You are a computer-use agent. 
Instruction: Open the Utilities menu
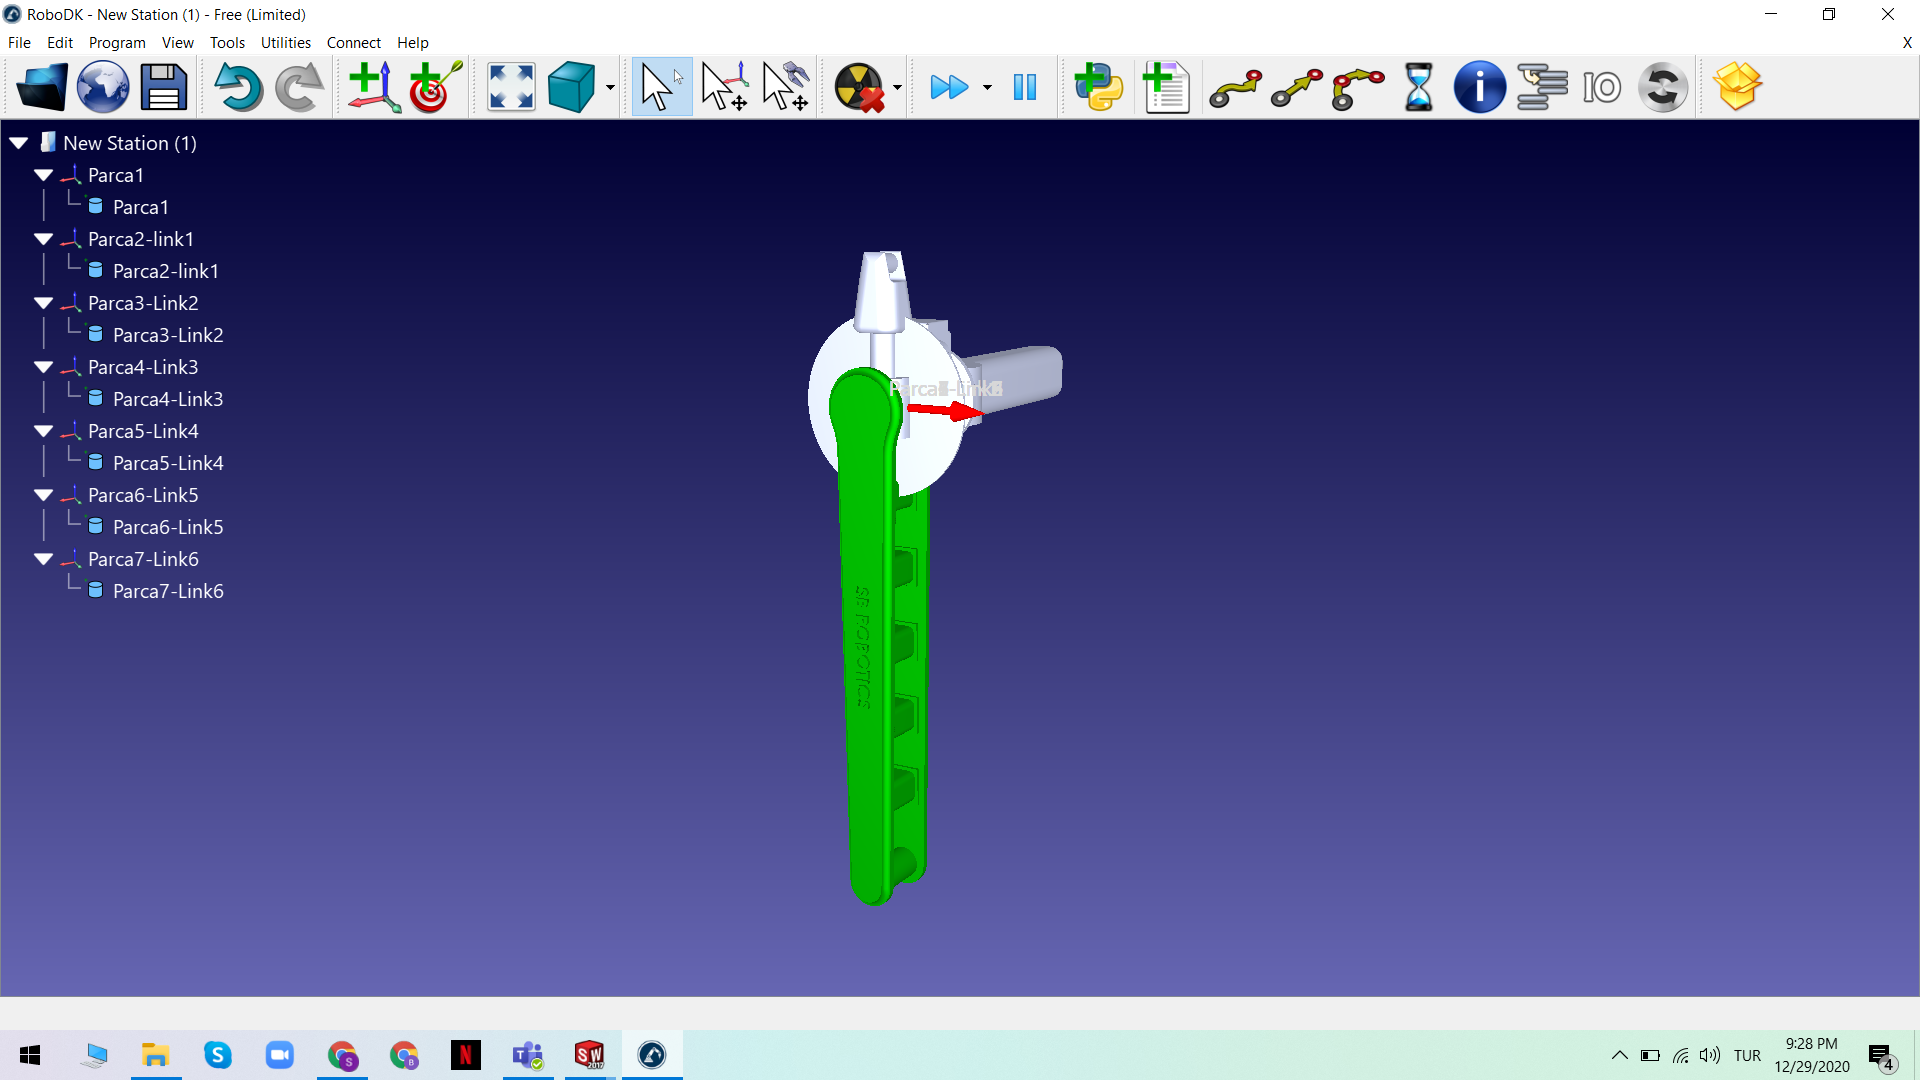(285, 43)
